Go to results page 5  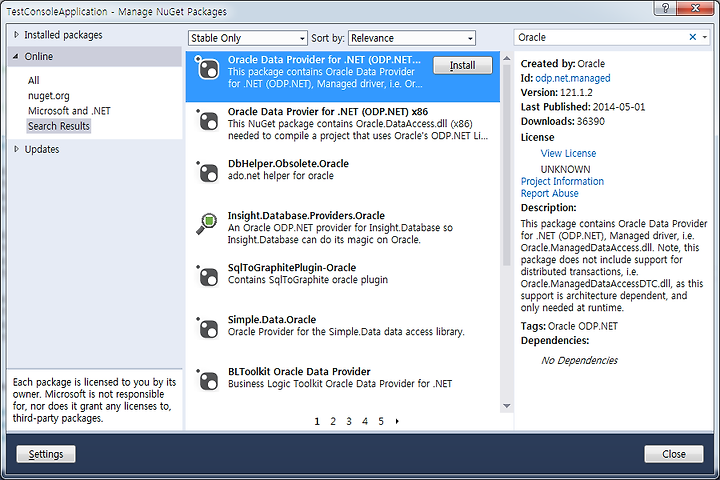click(381, 421)
